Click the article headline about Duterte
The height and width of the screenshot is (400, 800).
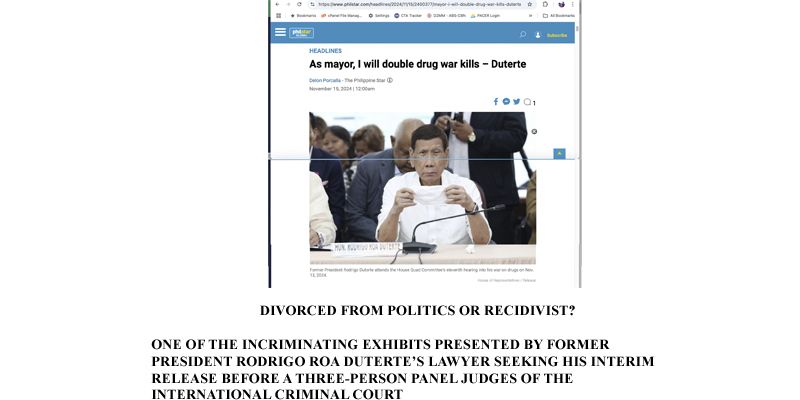tap(417, 64)
